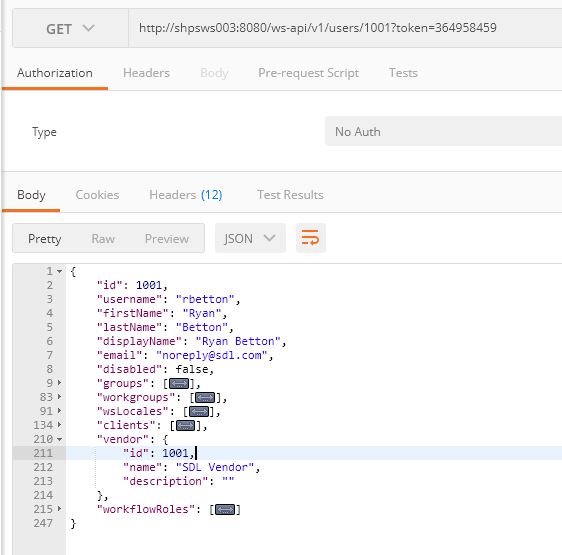
Task: Collapse the root object at line 1
Action: point(59,271)
